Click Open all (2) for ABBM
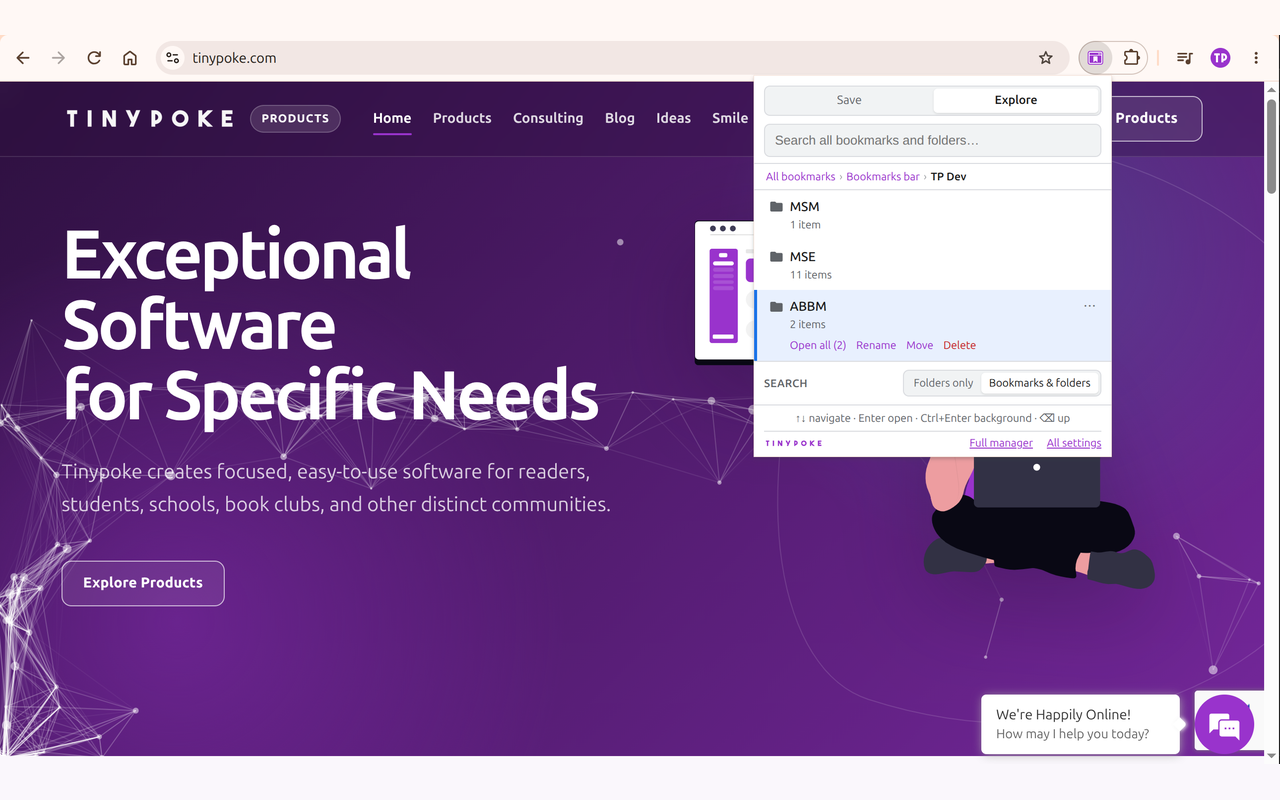The width and height of the screenshot is (1280, 800). (x=818, y=345)
